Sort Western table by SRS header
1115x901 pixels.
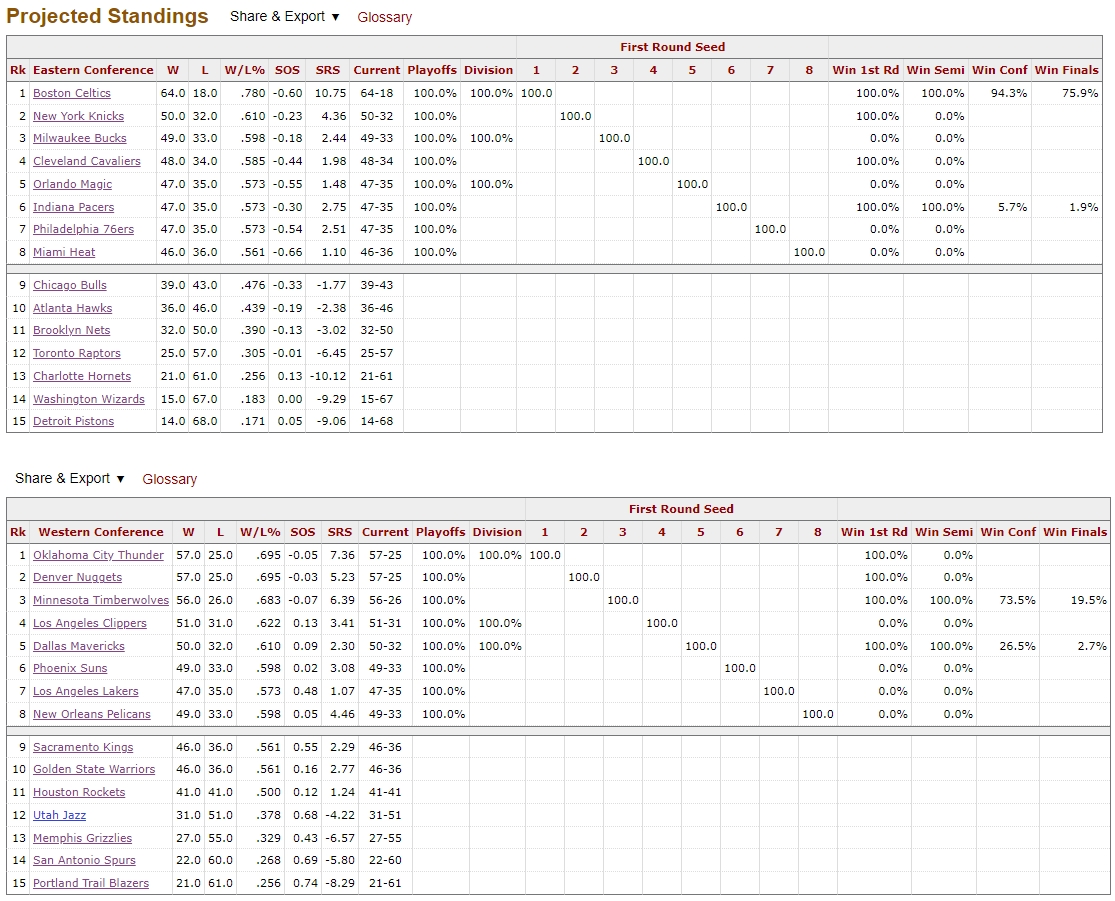[340, 532]
